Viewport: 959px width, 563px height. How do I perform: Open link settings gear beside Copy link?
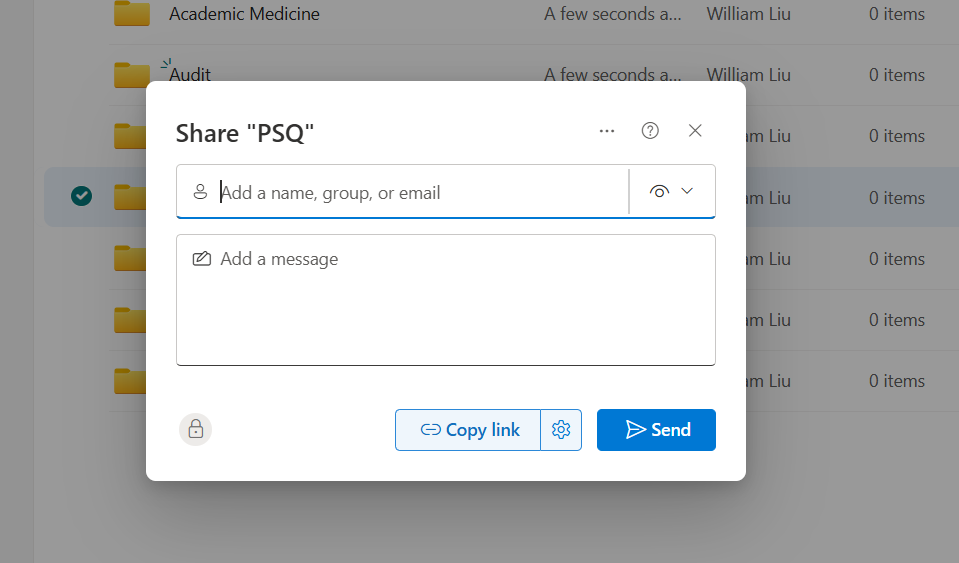click(561, 430)
